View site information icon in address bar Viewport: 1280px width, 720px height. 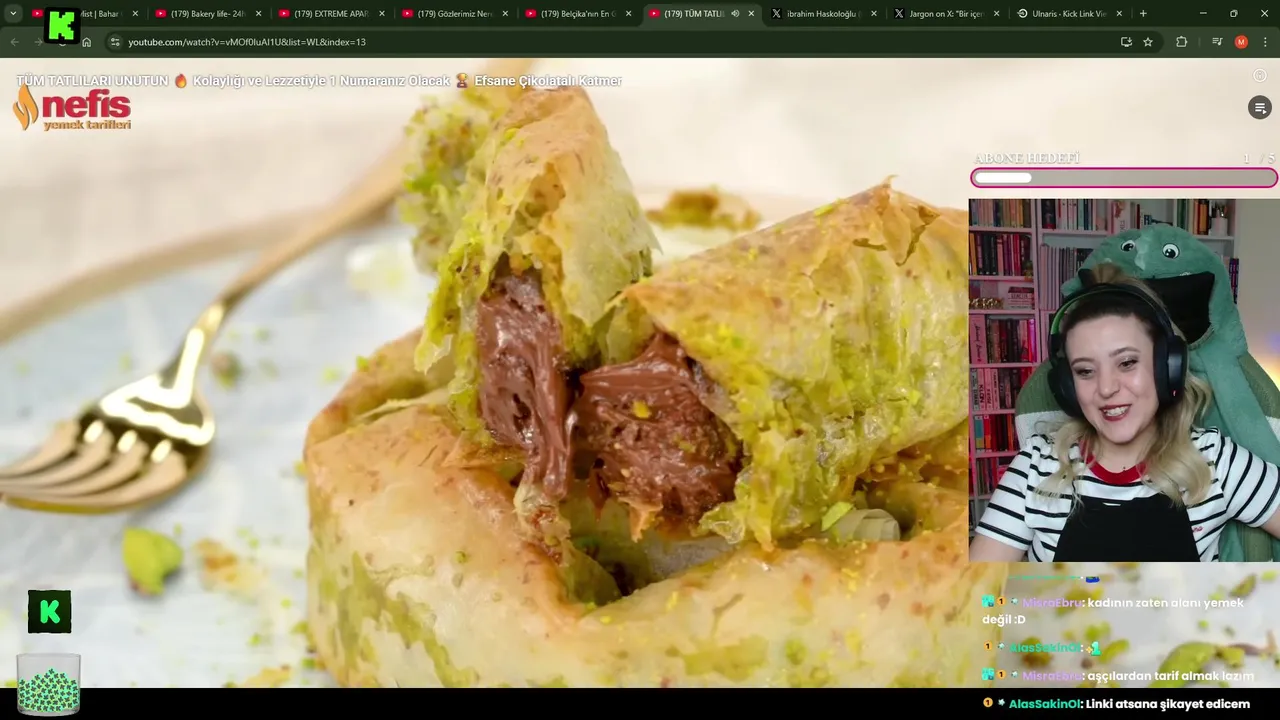115,42
